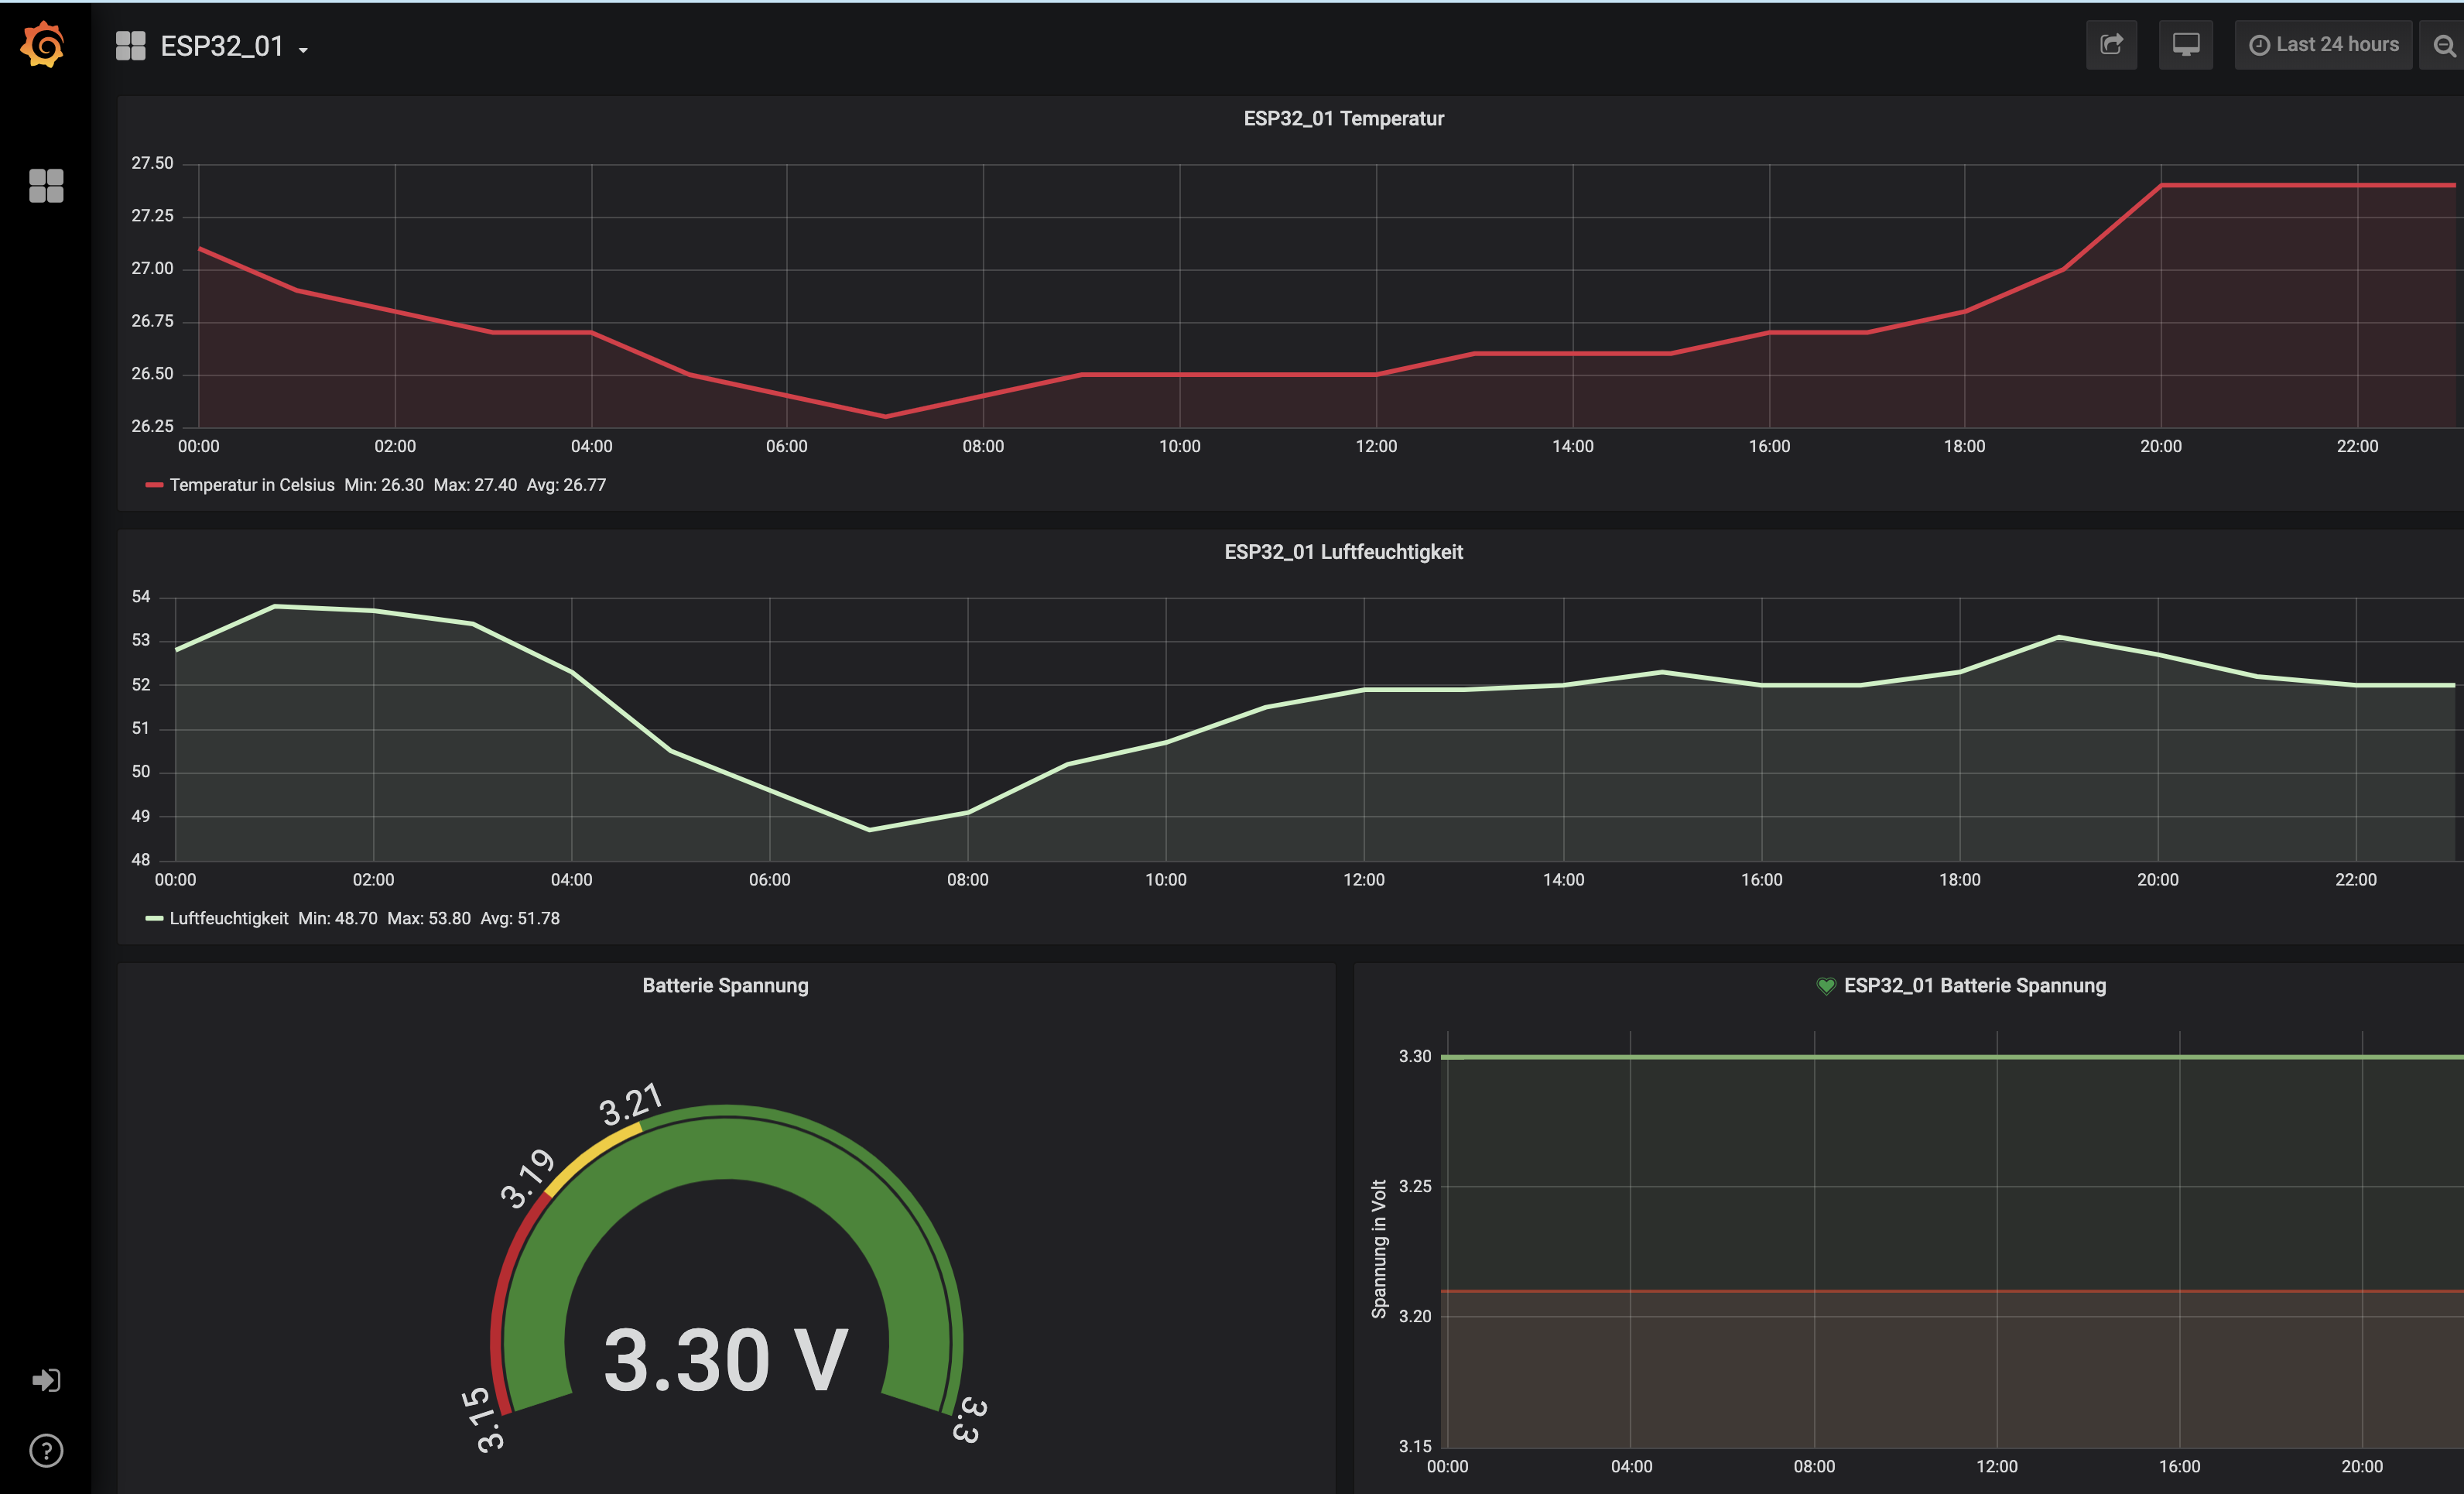Open Batterie Spannung gauge panel title menu
2464x1494 pixels.
coord(725,985)
